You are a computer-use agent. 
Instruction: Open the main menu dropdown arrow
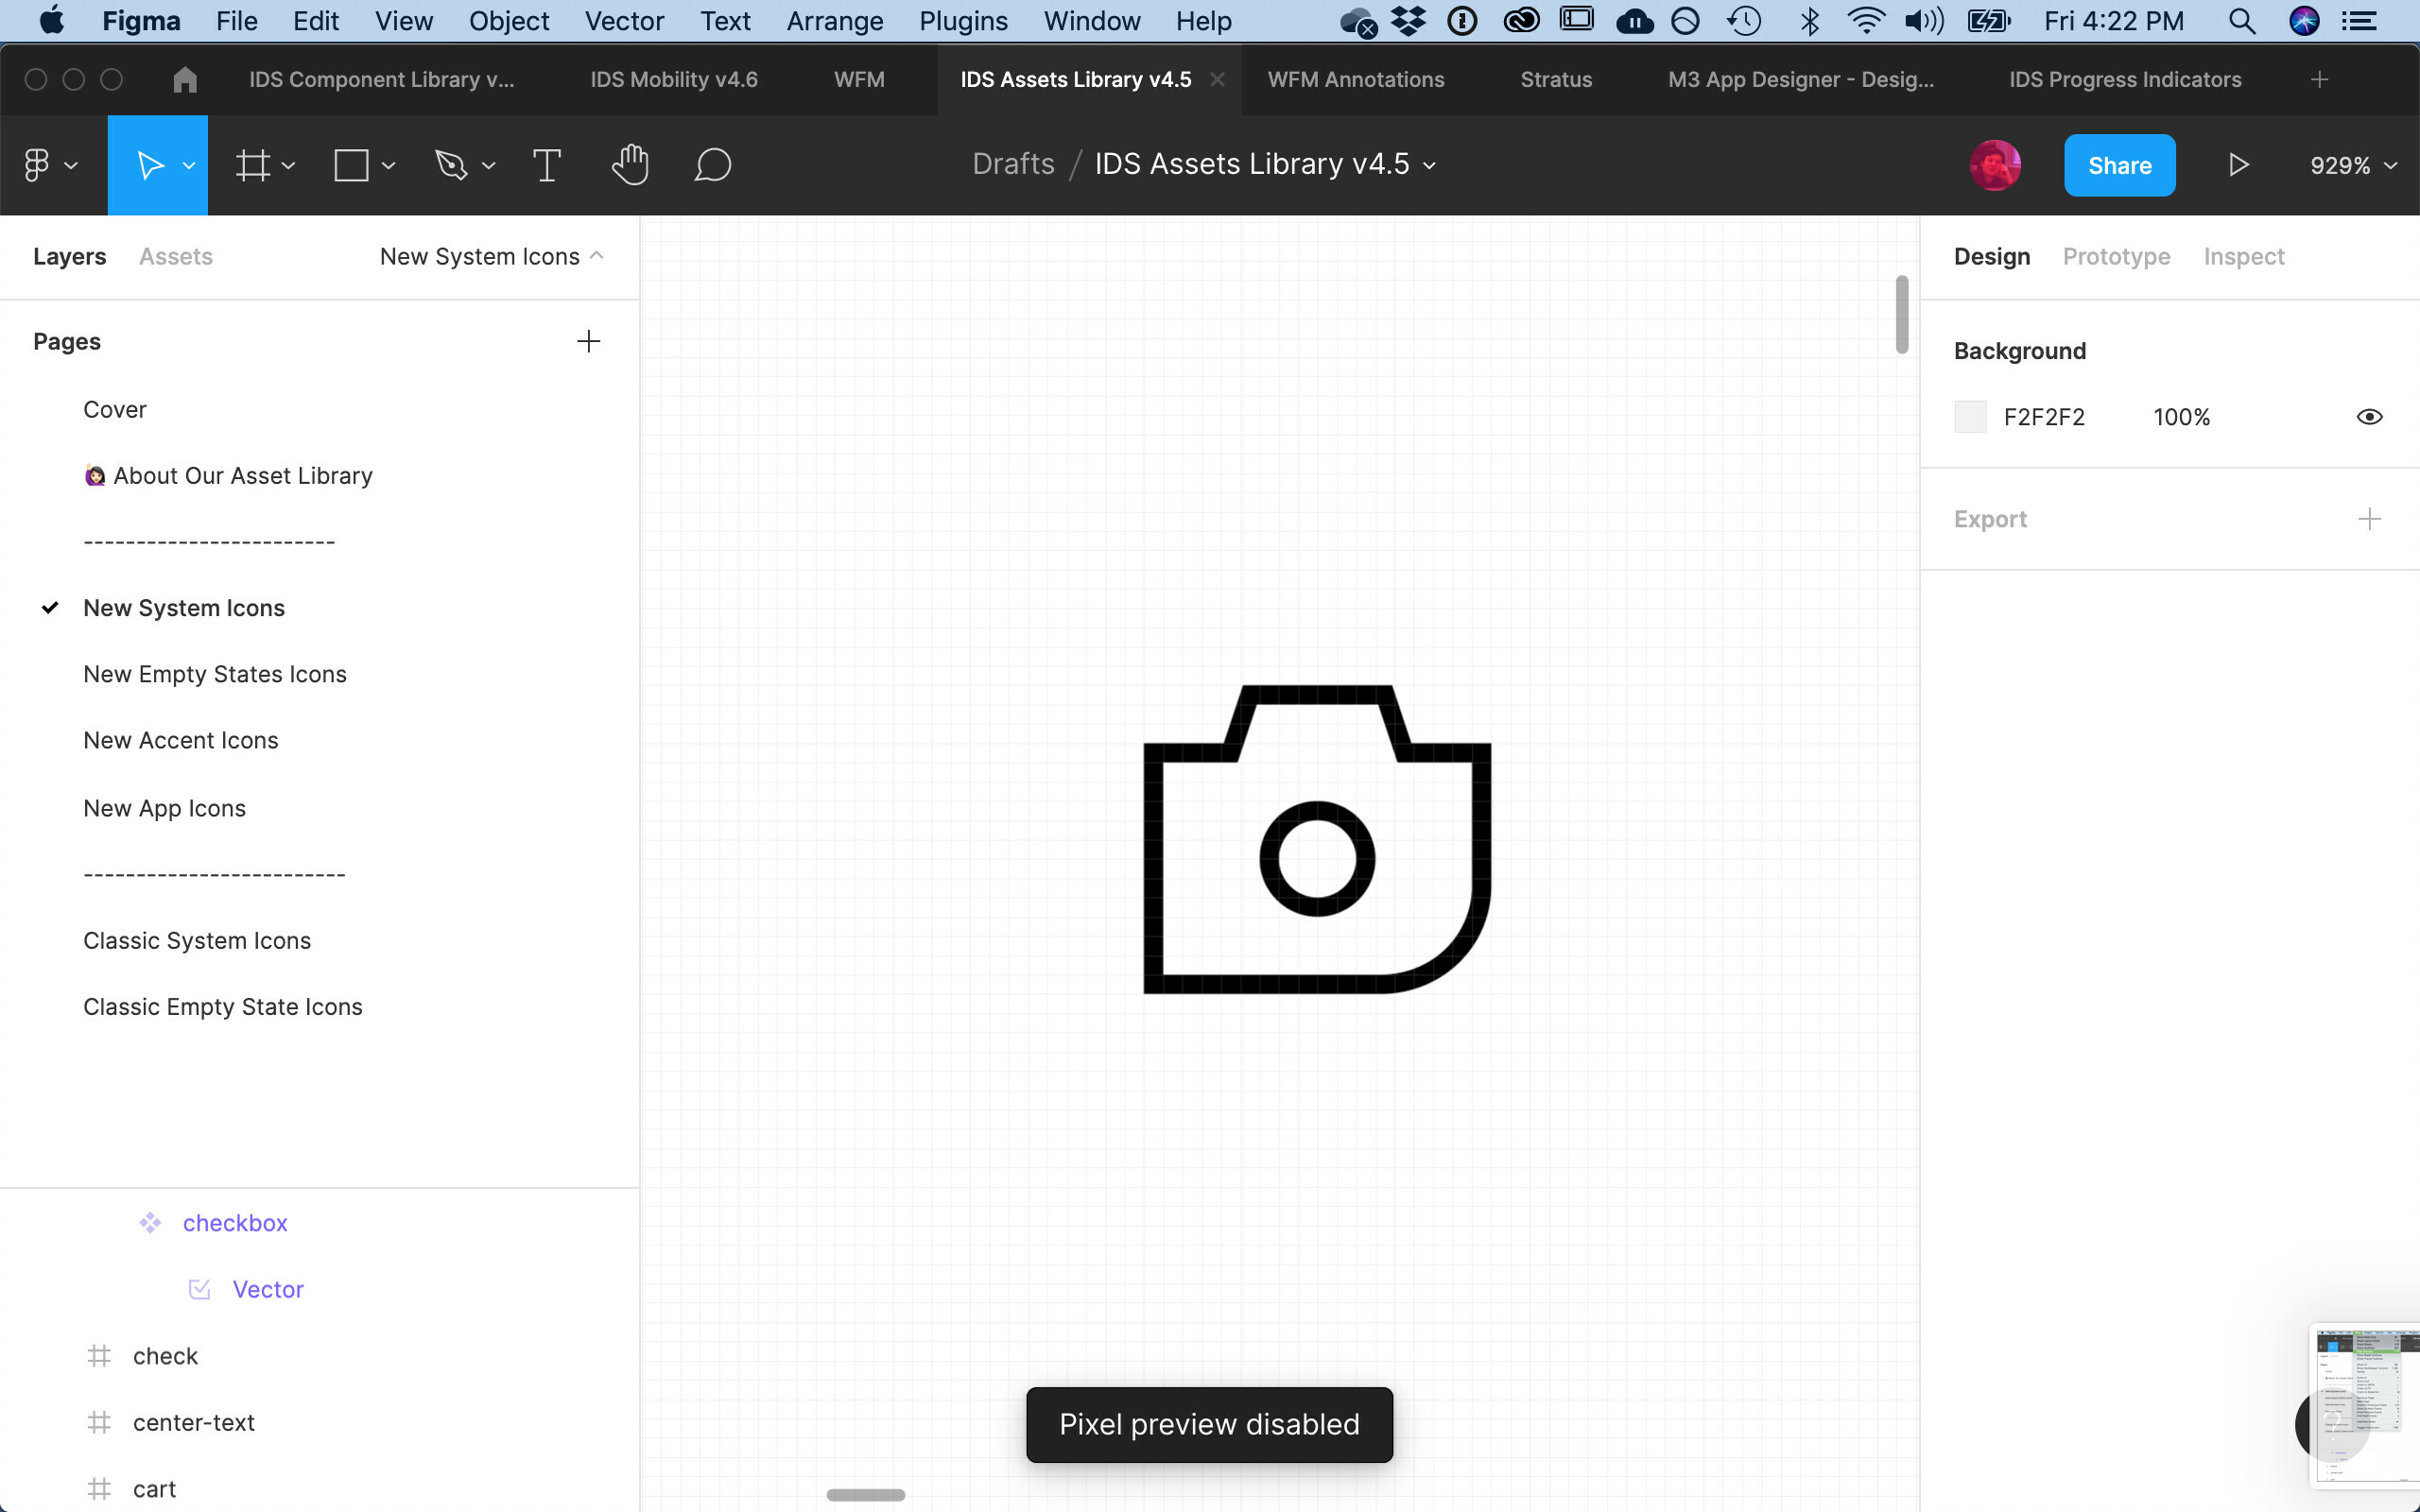click(71, 166)
